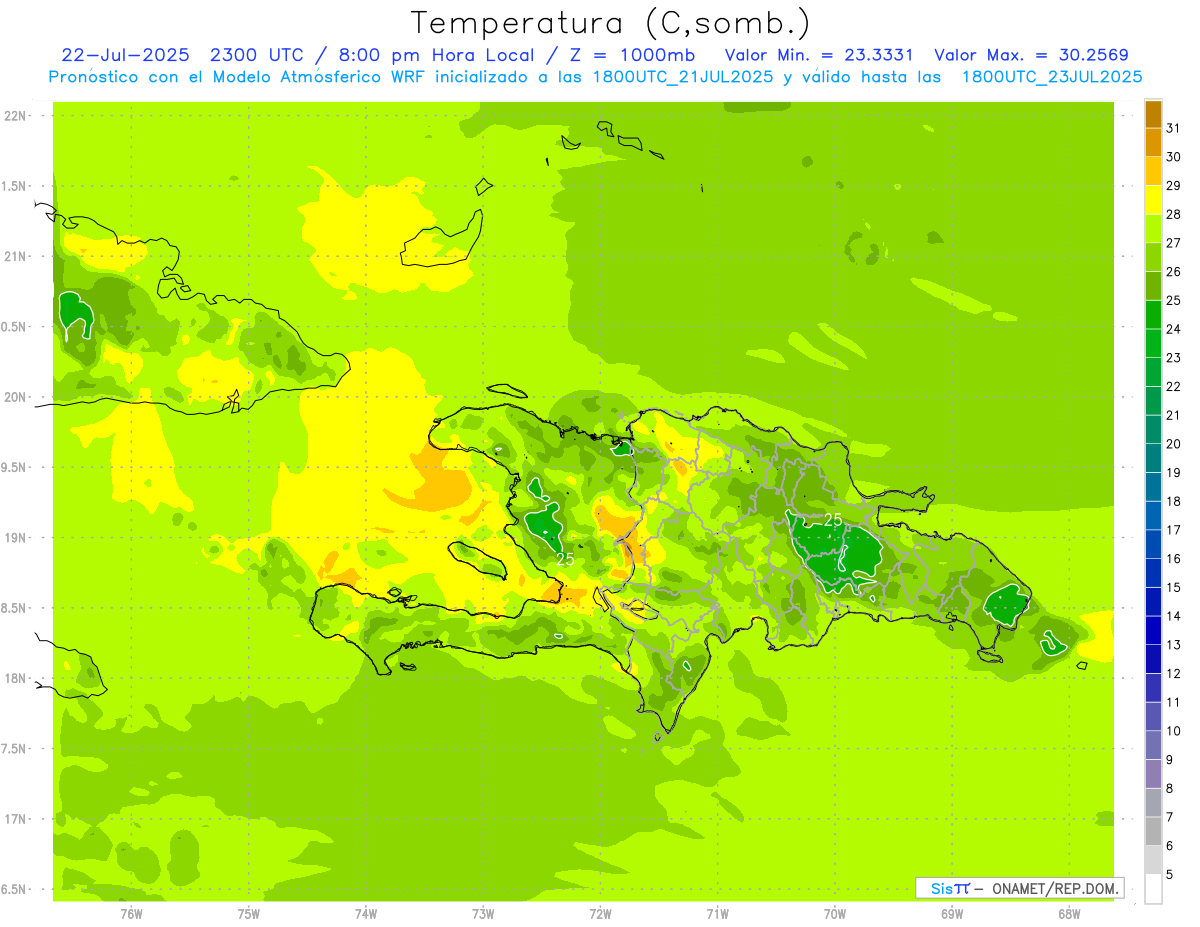Click the "18N" latitude axis label

click(x=15, y=678)
